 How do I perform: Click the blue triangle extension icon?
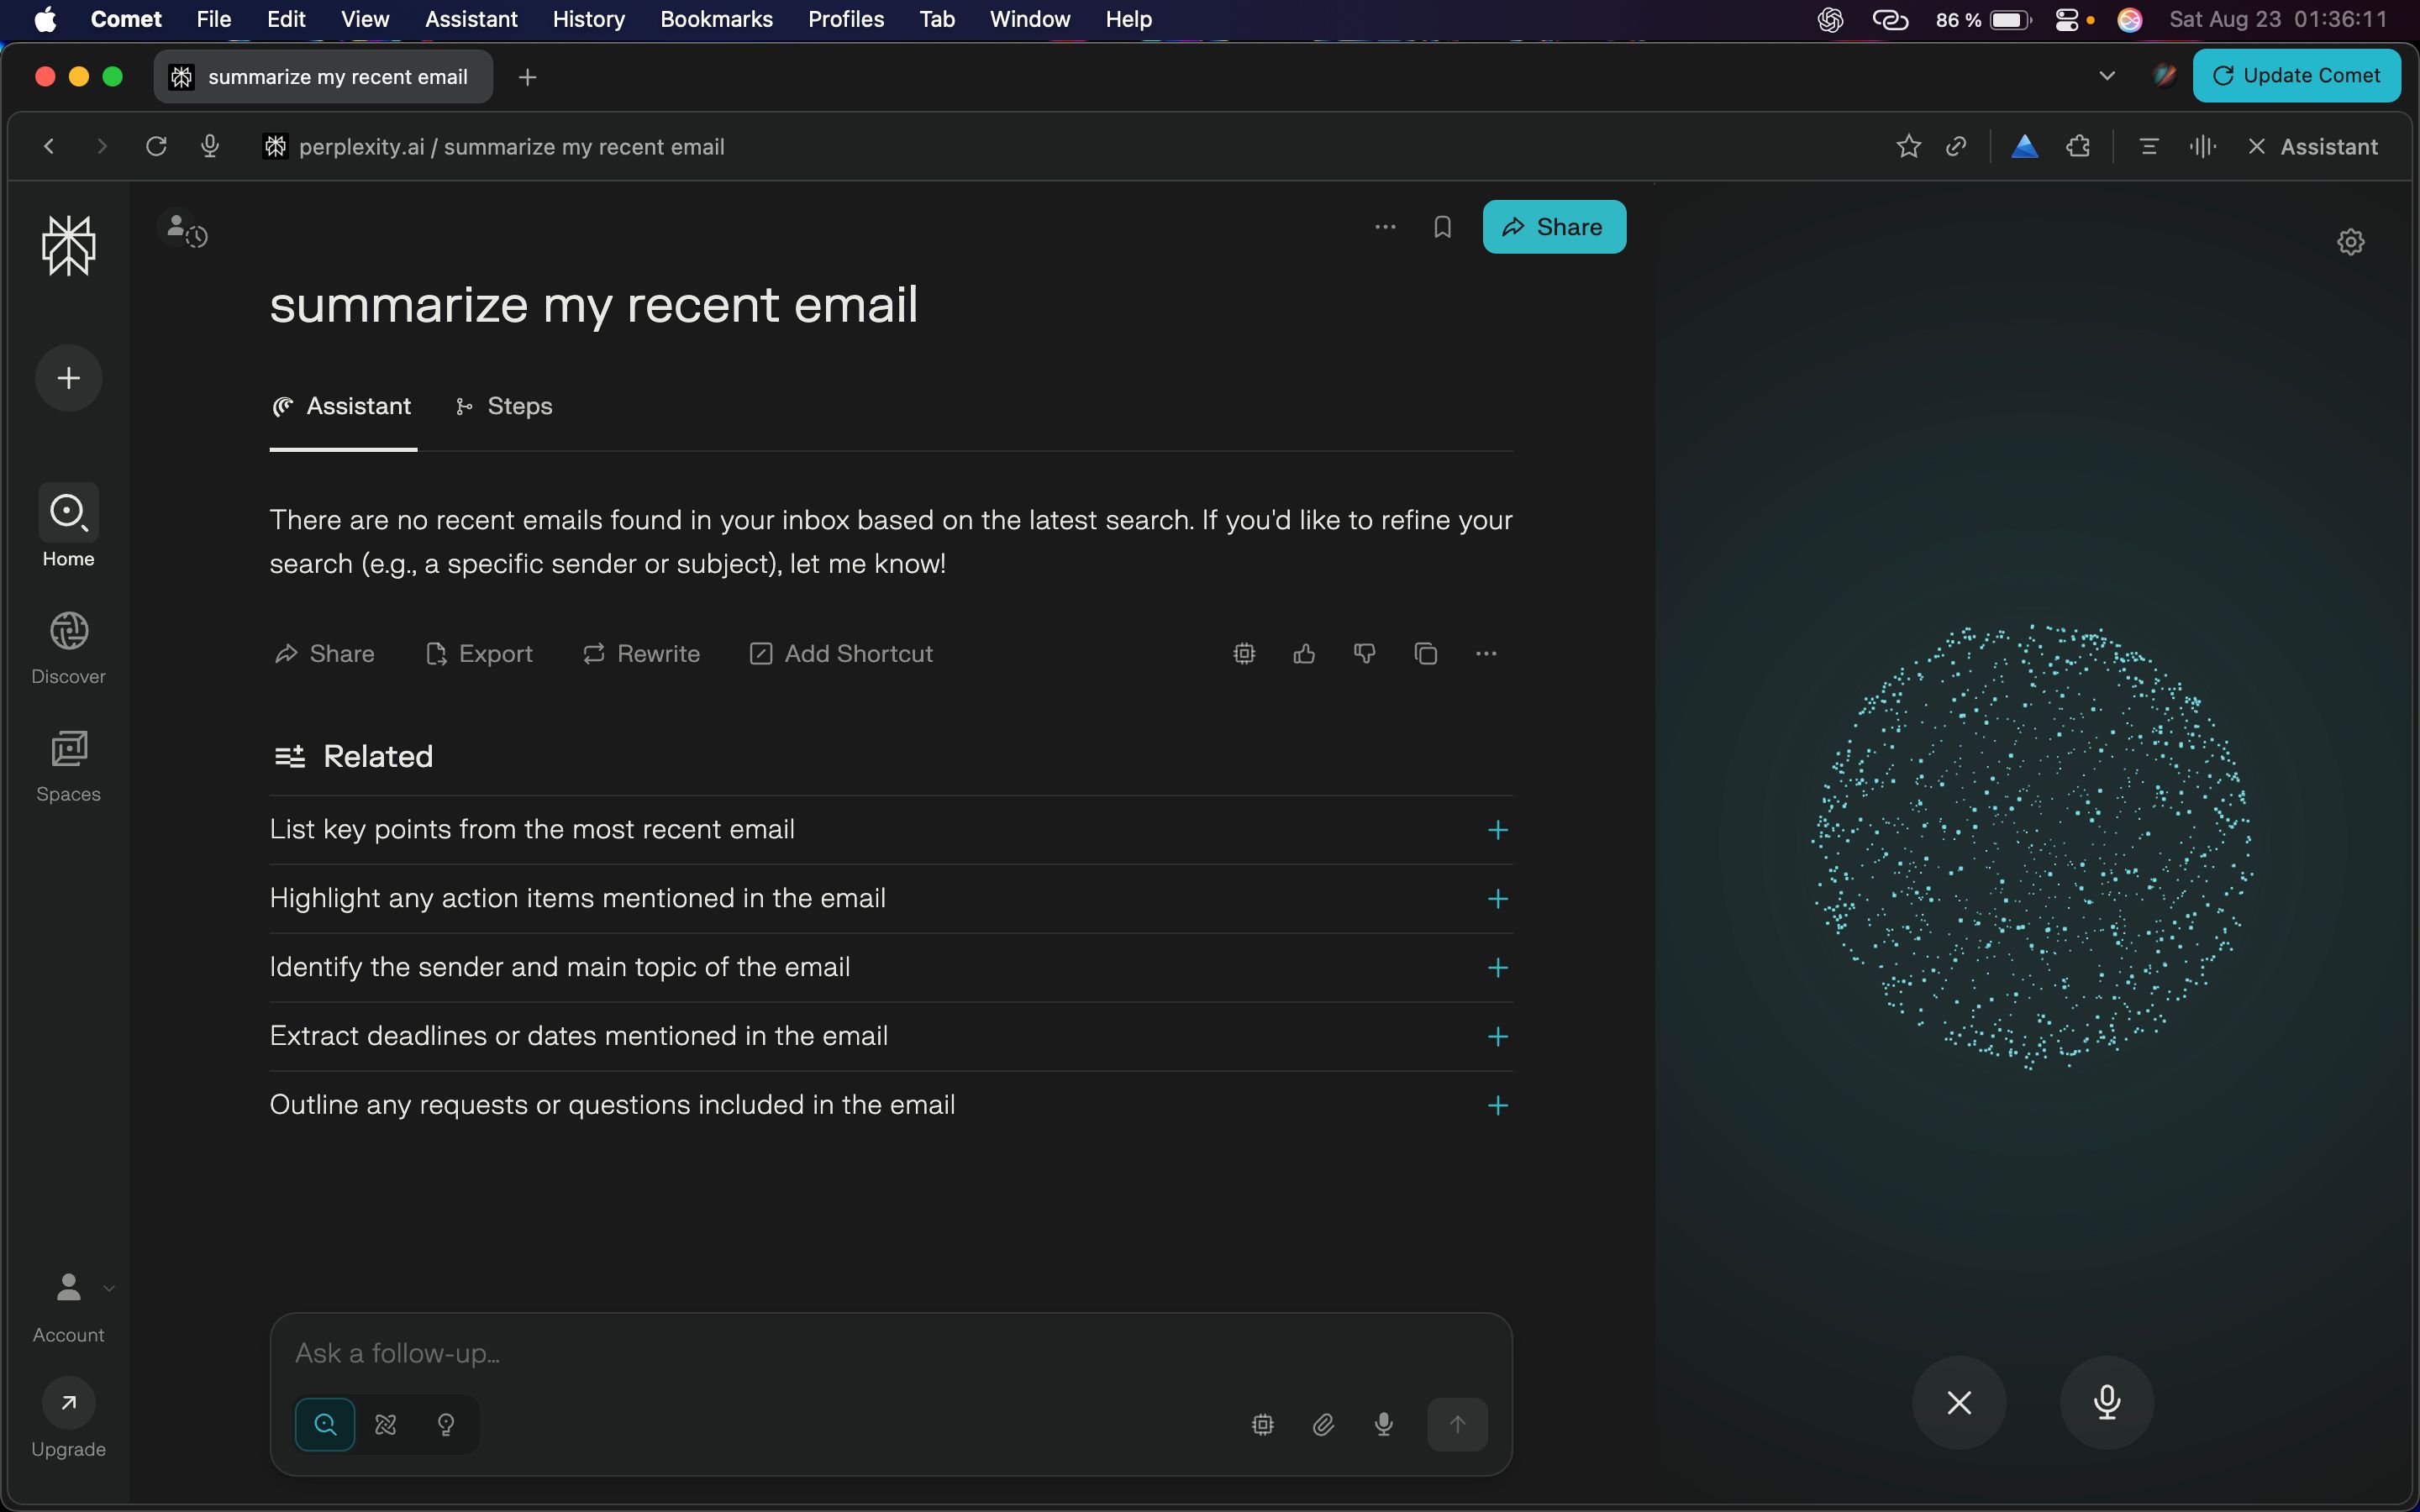2025,147
